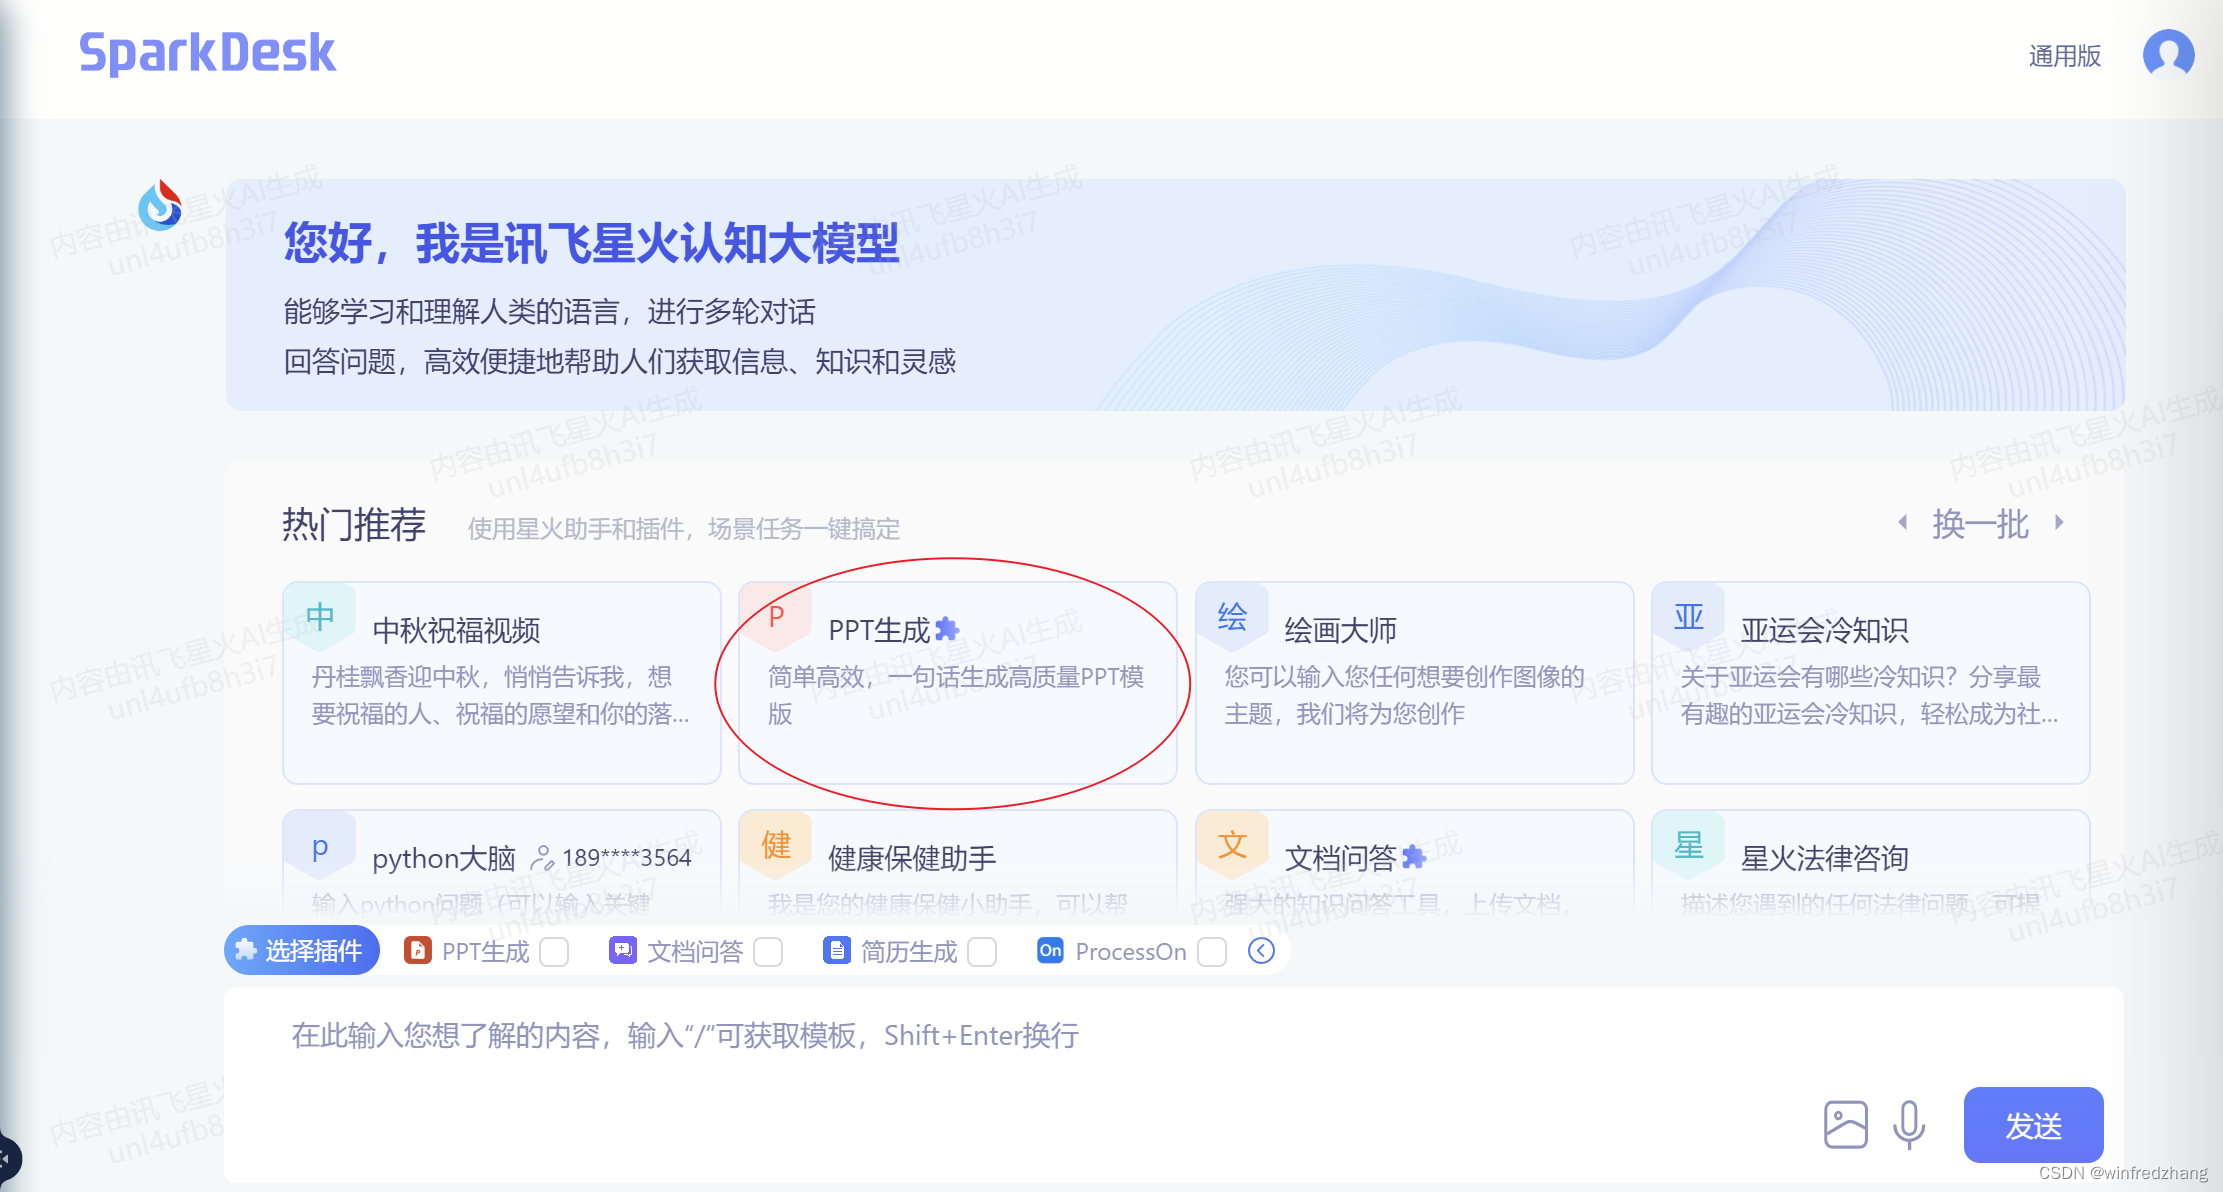
Task: Open the 亚运会冷知识 card
Action: pyautogui.click(x=1870, y=683)
